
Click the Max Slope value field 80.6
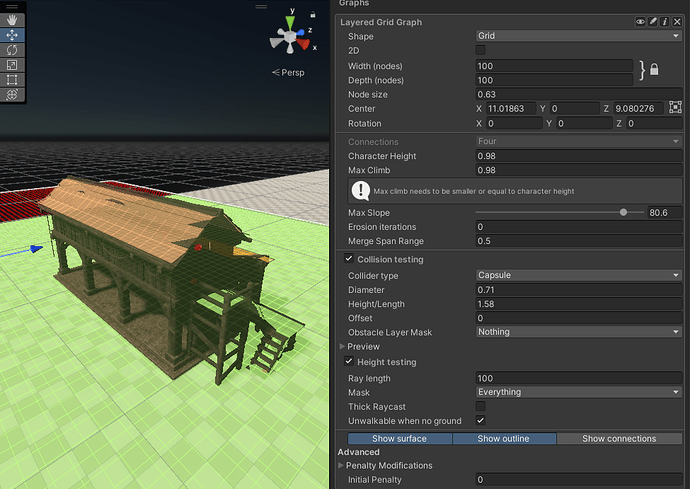(x=664, y=213)
